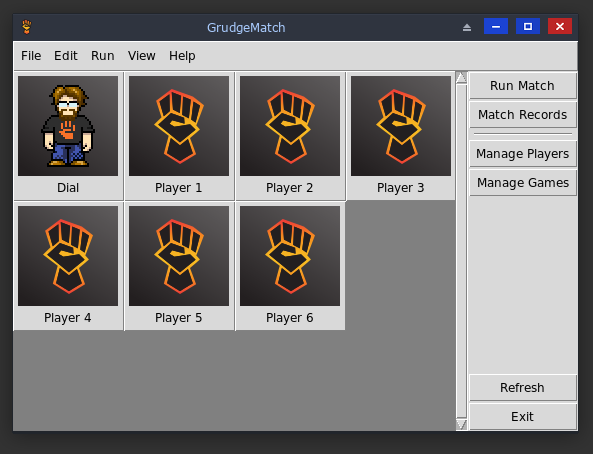Click the scrollbar down arrow
Viewport: 593px width, 454px height.
pos(461,424)
